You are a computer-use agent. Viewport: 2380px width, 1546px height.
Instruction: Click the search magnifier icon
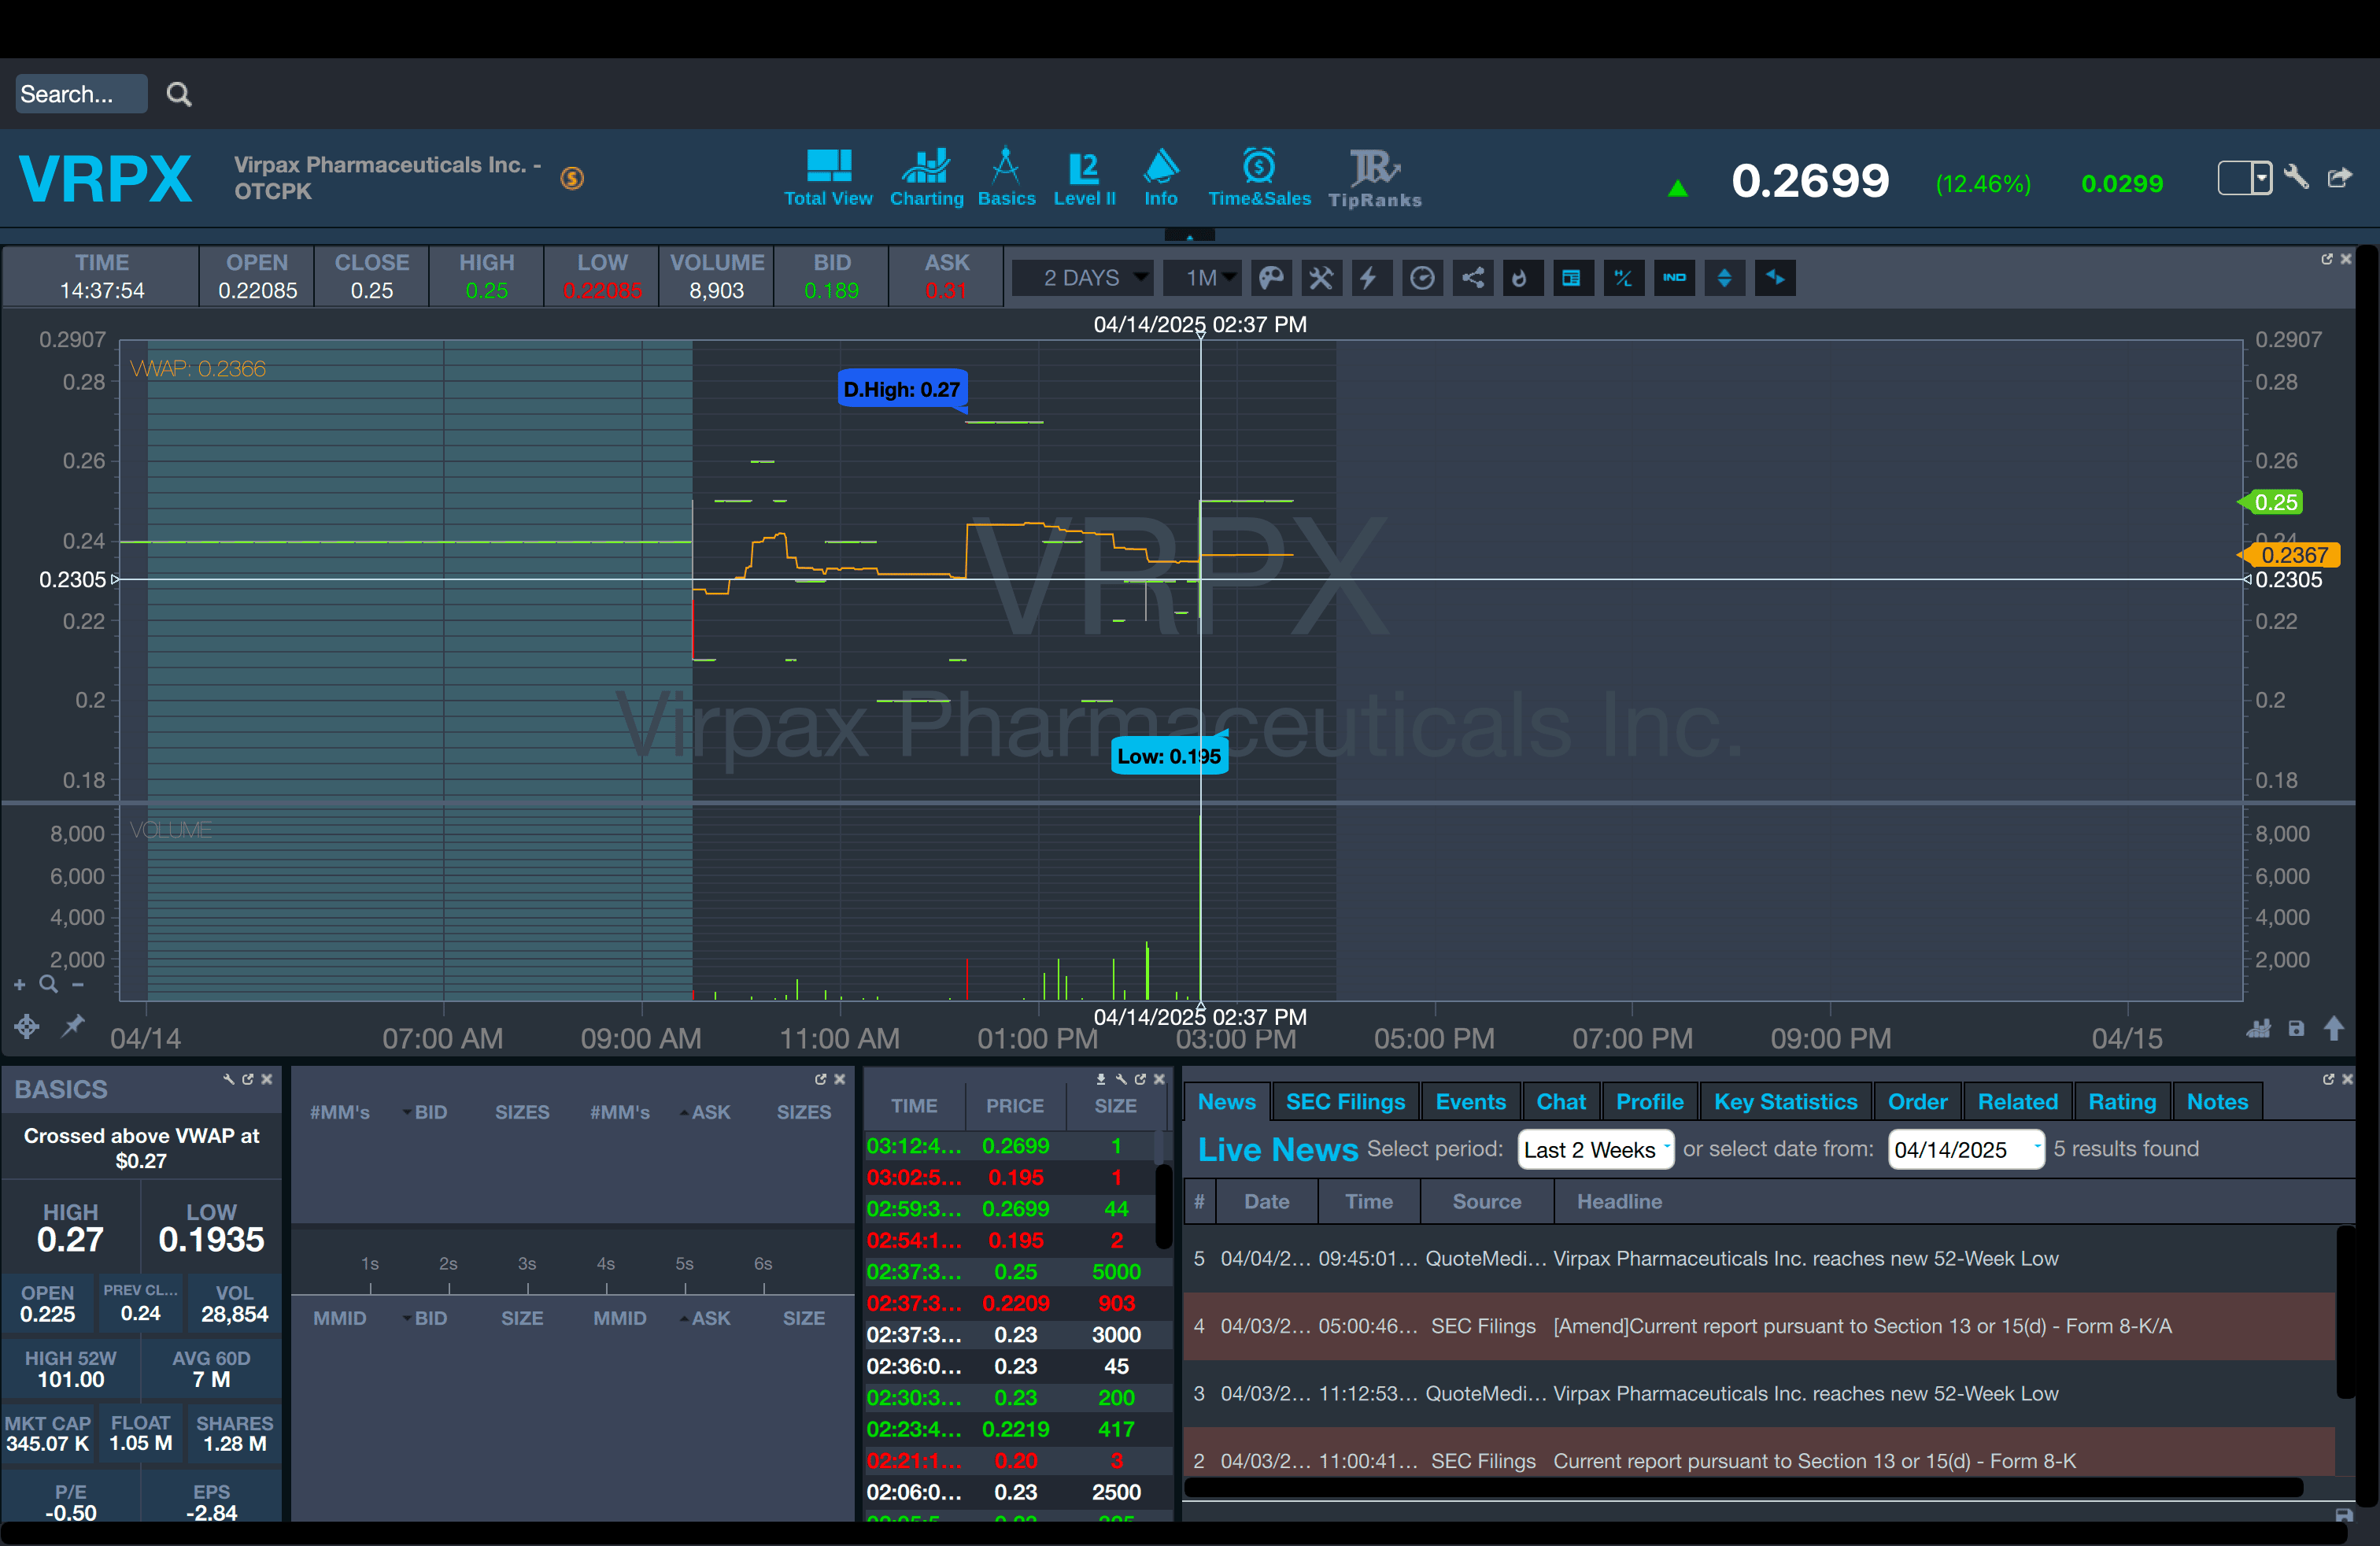[179, 94]
